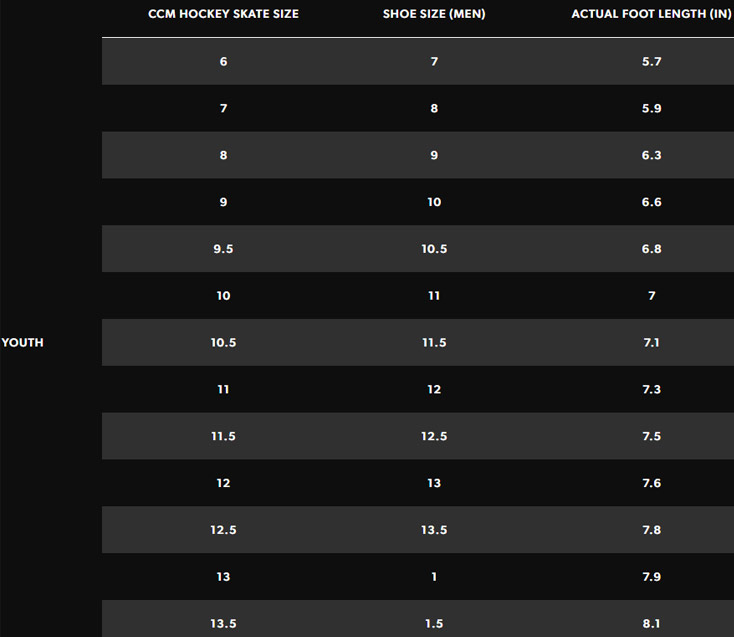Select the YOUTH category label
The height and width of the screenshot is (637, 734).
tap(22, 343)
